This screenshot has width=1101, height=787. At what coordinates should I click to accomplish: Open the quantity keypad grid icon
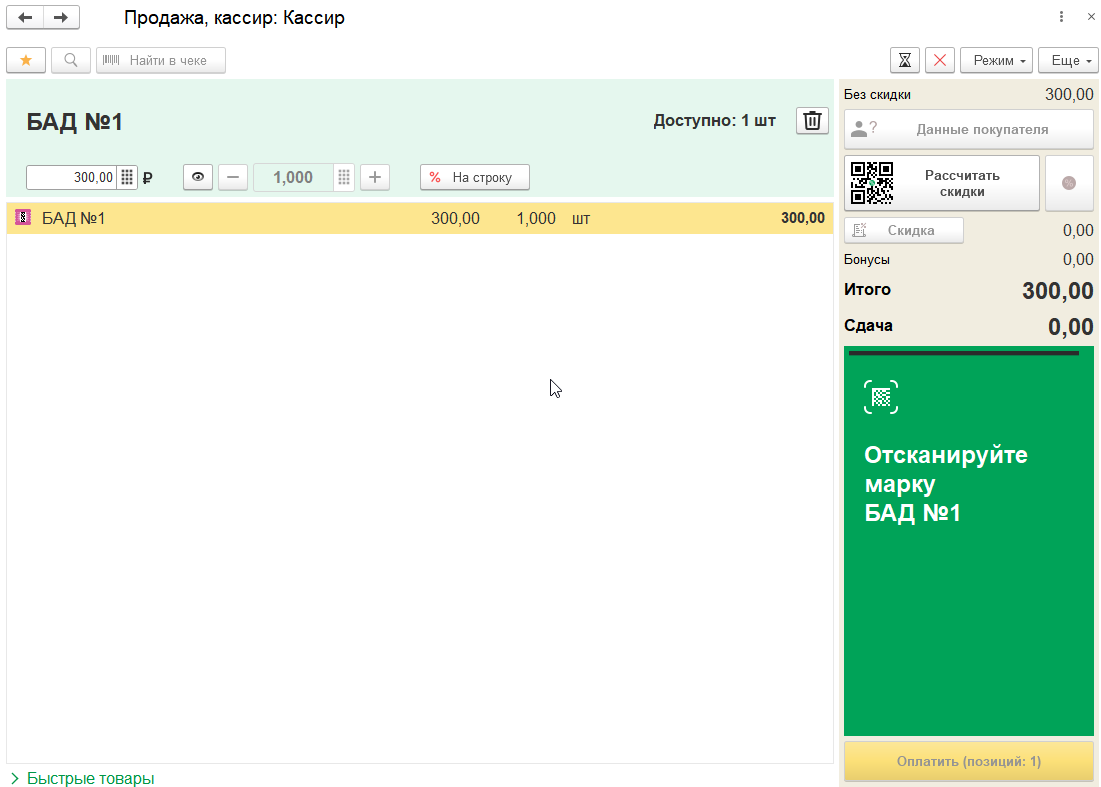click(343, 177)
